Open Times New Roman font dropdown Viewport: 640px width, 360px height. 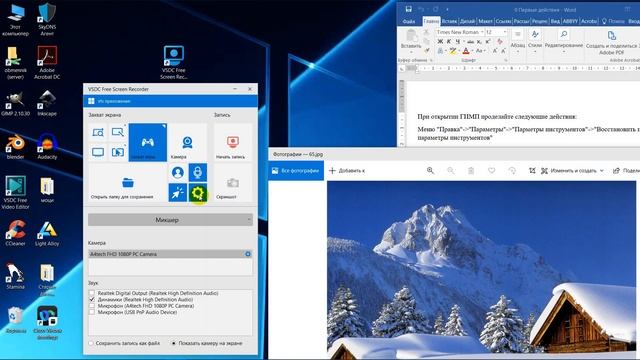482,32
